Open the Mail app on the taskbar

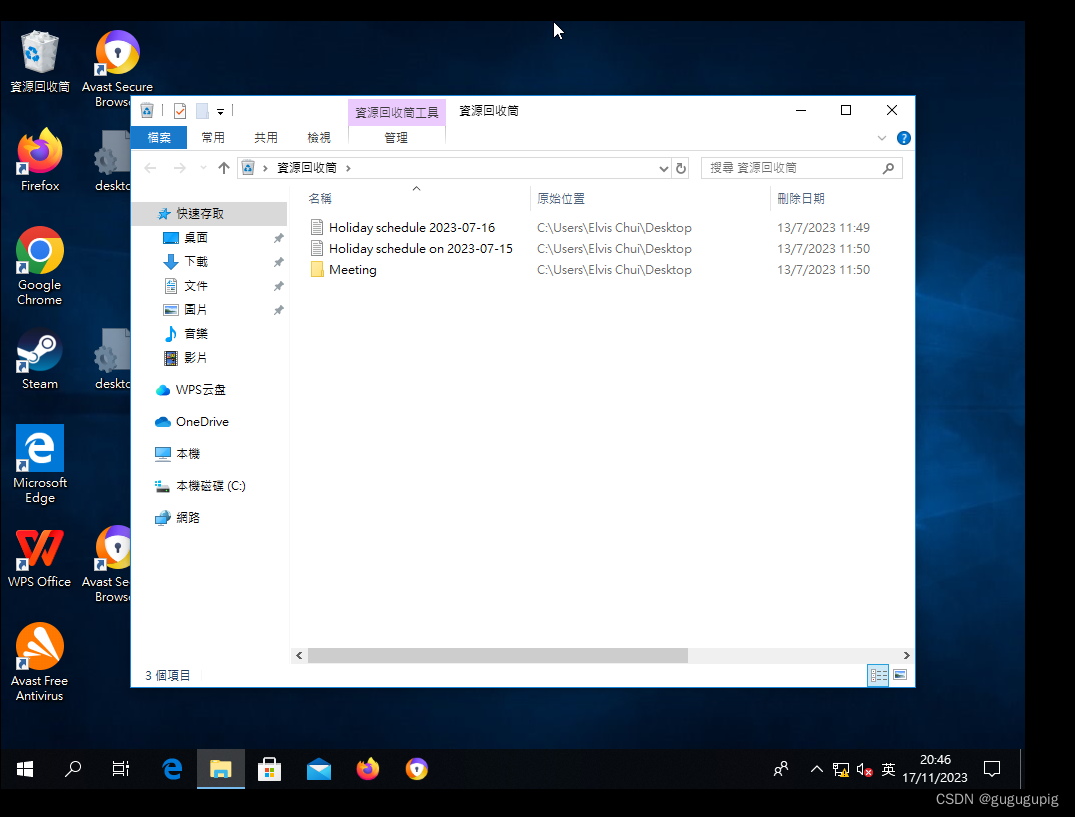click(x=319, y=769)
